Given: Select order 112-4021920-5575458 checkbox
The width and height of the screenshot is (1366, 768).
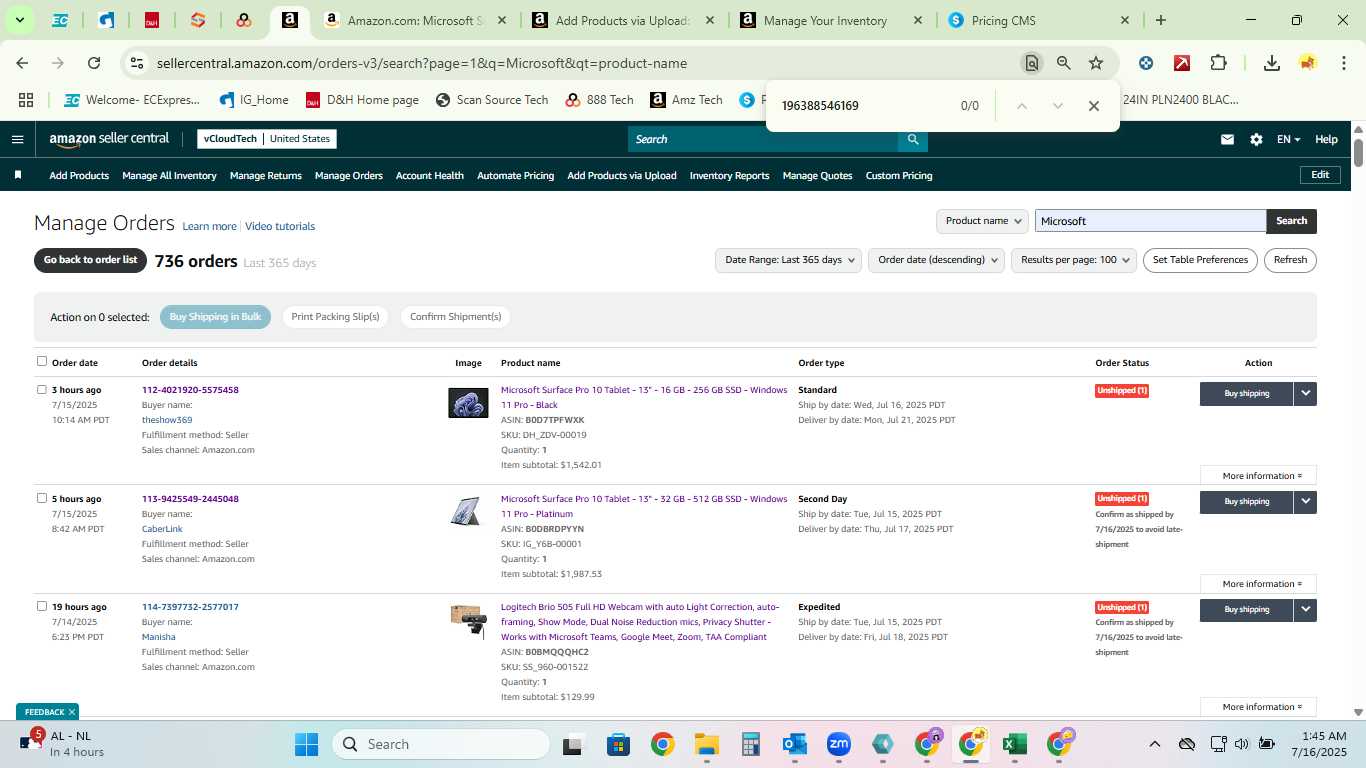Looking at the screenshot, I should pyautogui.click(x=42, y=389).
